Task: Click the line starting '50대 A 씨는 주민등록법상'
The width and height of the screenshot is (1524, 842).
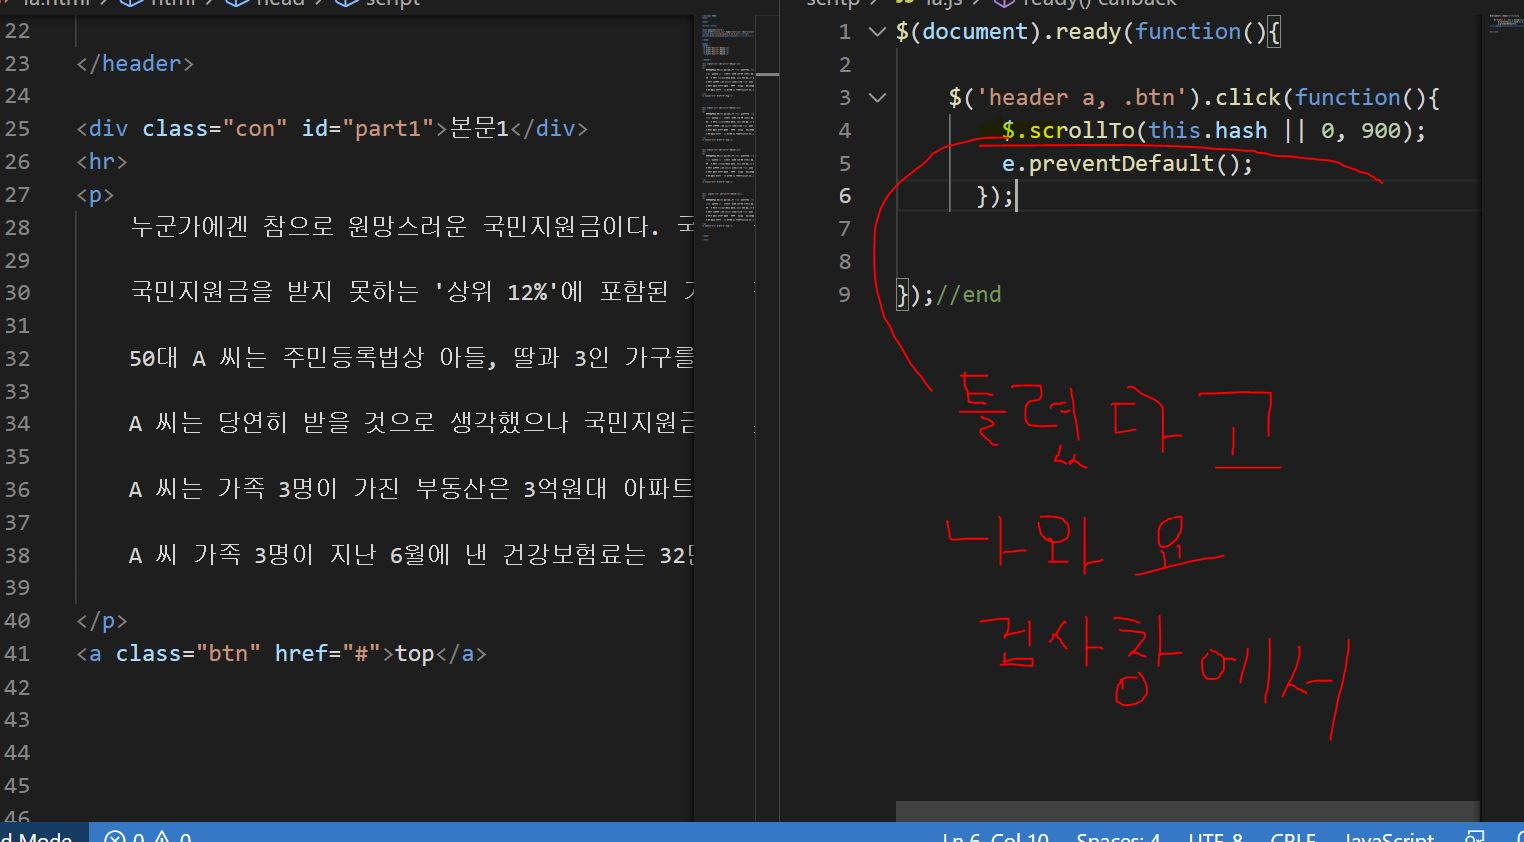Action: click(x=411, y=359)
